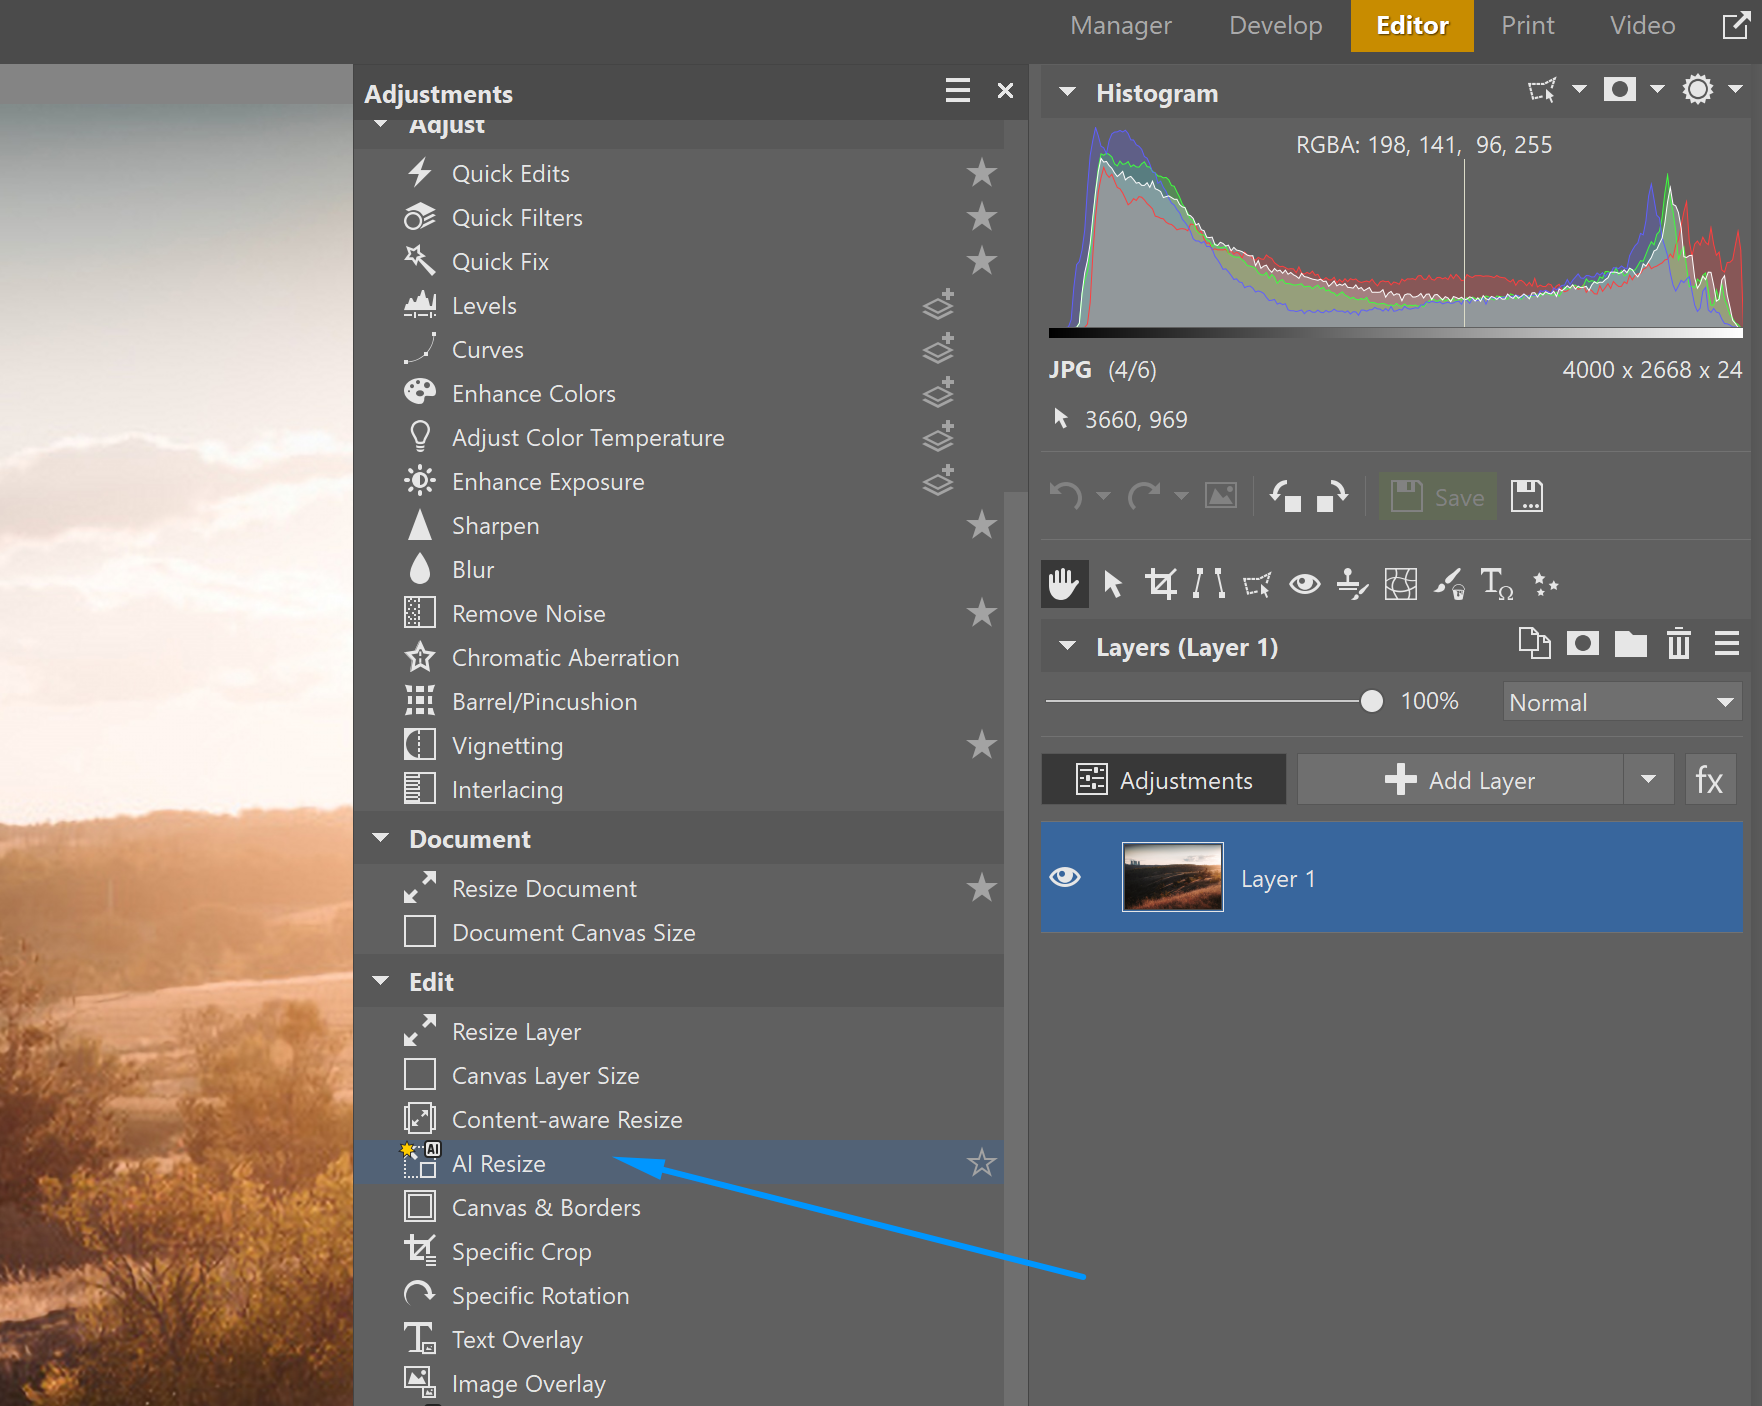
Task: Click the layer opacity slider handle
Action: tap(1372, 702)
